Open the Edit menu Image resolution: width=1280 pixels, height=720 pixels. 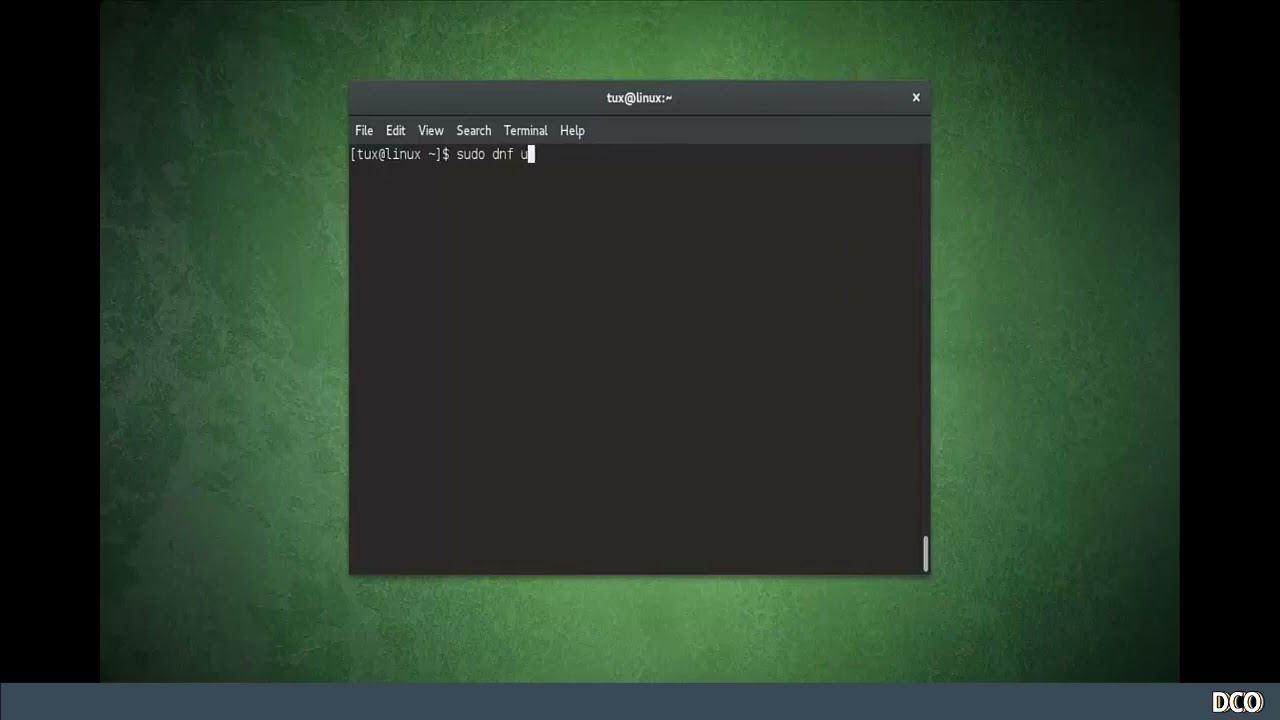(396, 131)
